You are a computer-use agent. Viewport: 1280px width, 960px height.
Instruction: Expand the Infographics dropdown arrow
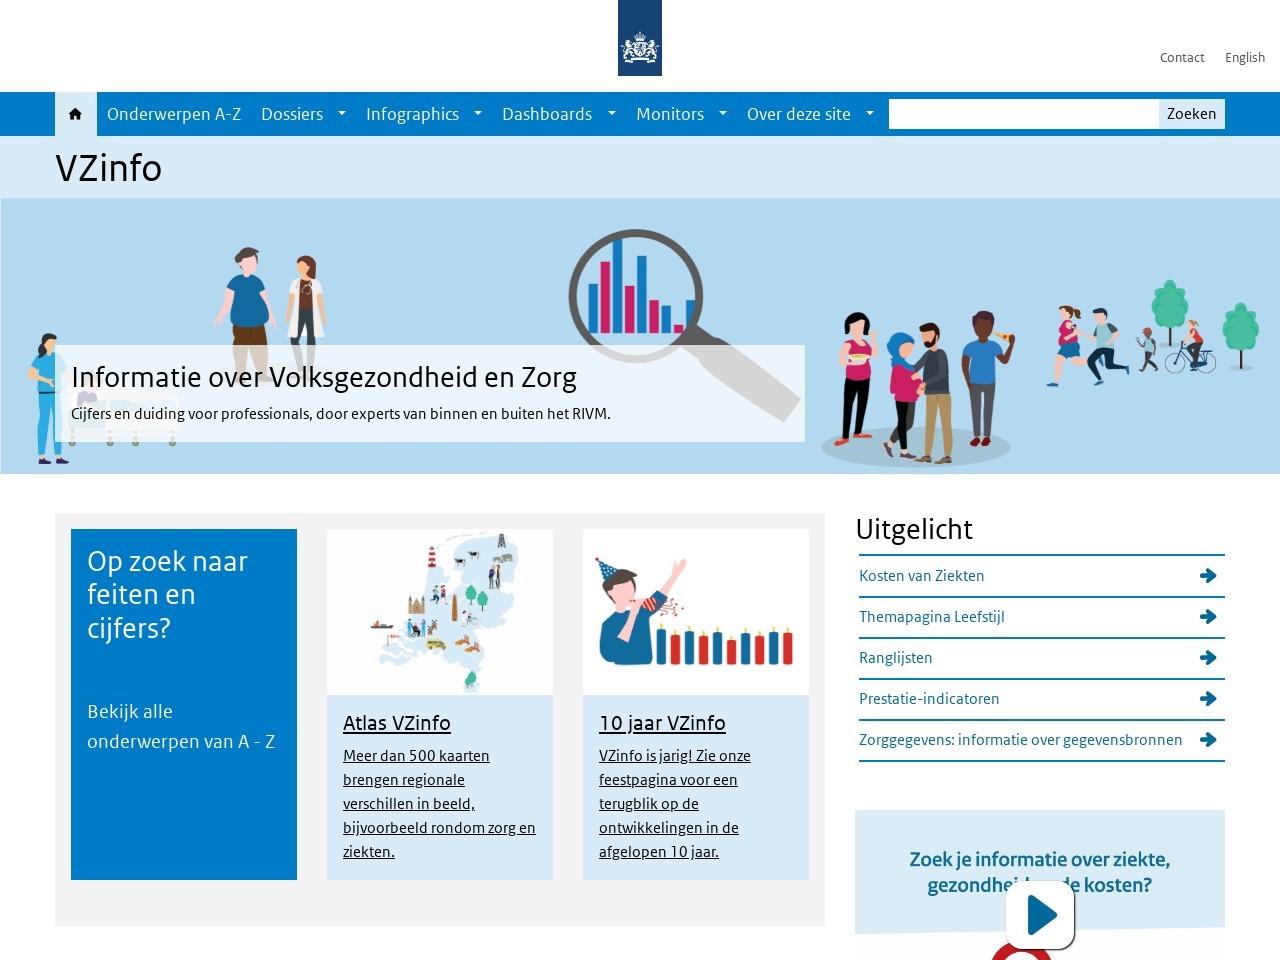point(478,114)
